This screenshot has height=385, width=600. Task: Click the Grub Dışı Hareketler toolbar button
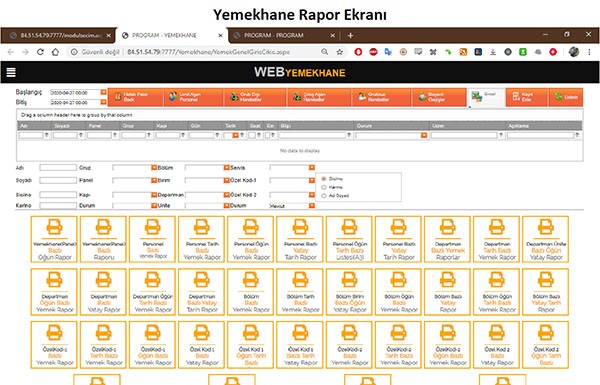[x=255, y=97]
